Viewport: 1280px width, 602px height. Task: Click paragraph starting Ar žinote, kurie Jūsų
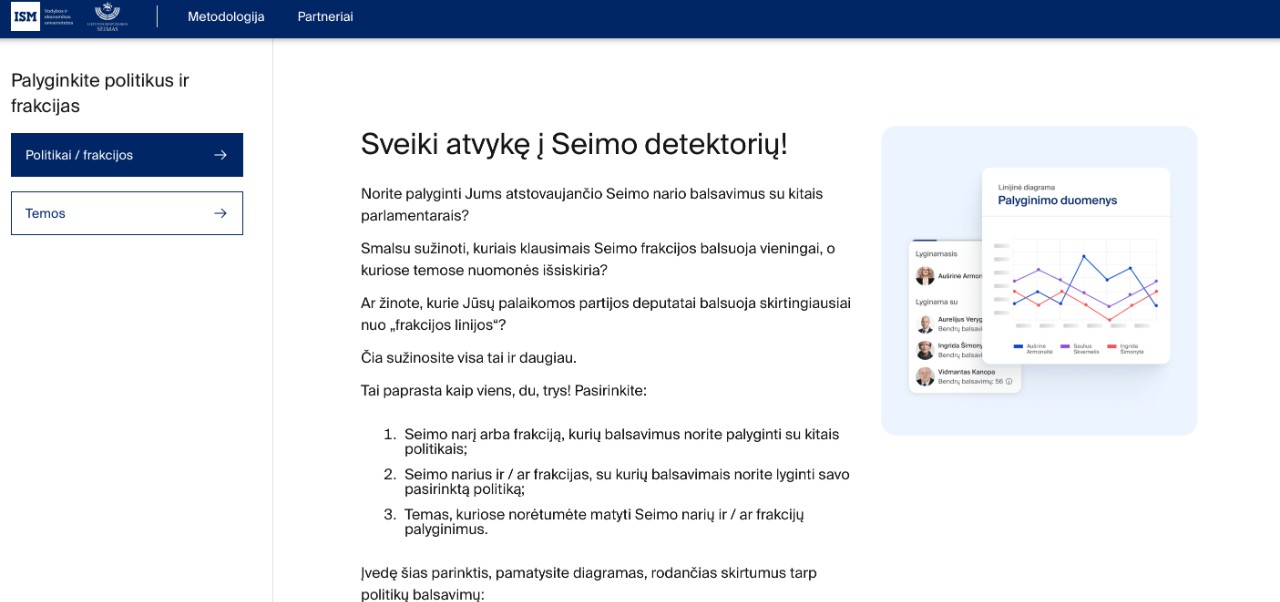[x=606, y=314]
